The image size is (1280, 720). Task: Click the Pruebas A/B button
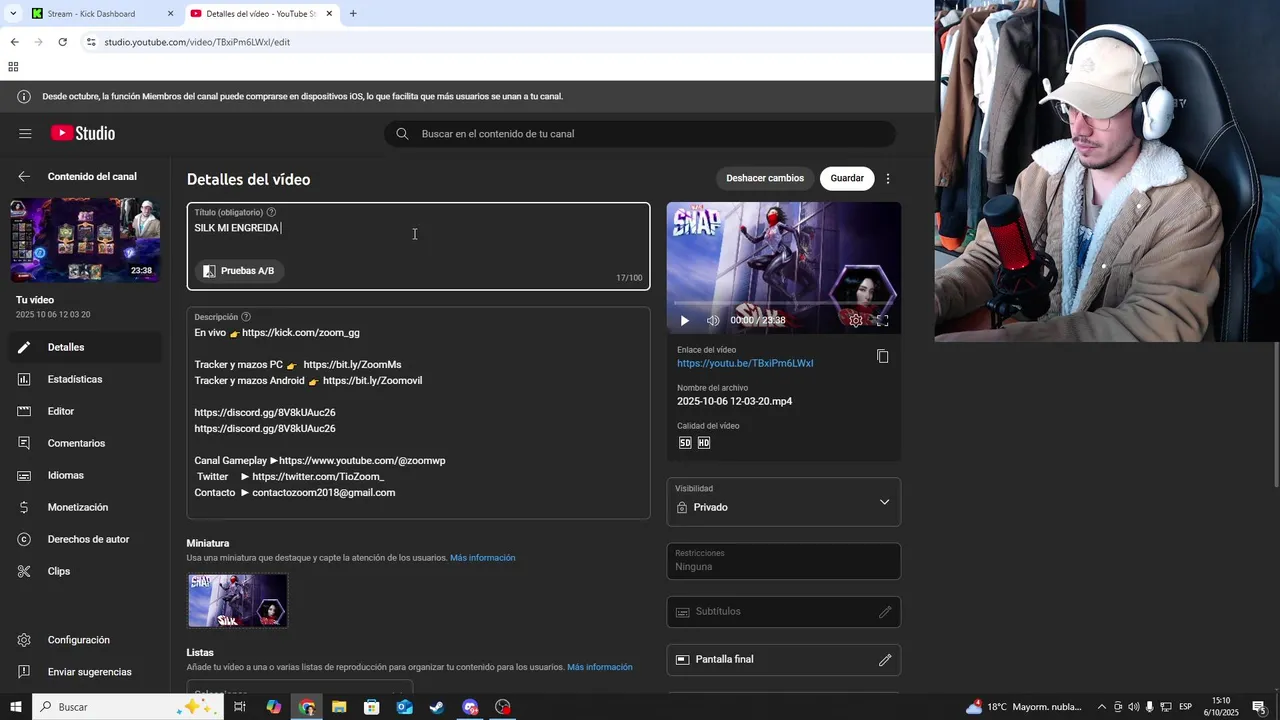(x=238, y=271)
